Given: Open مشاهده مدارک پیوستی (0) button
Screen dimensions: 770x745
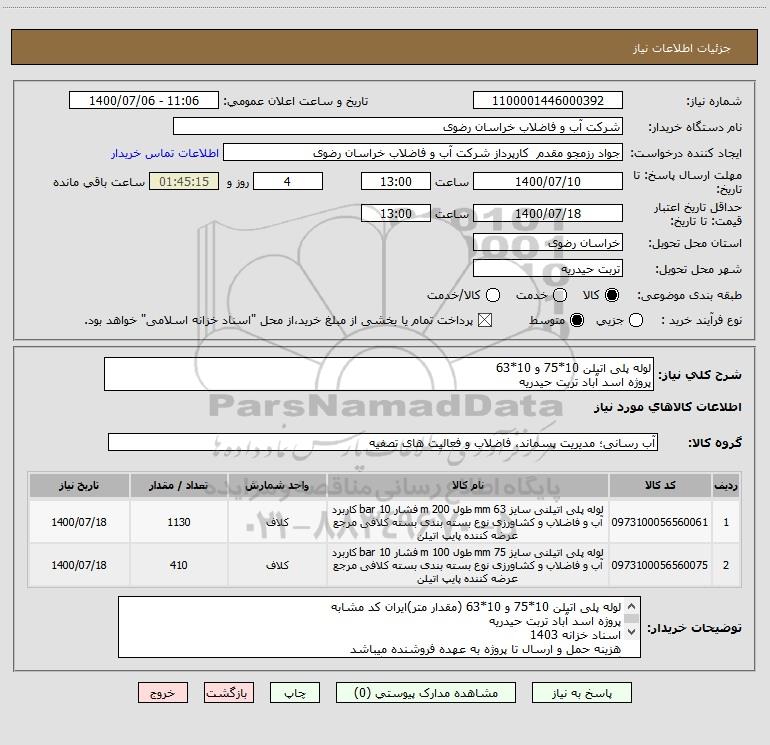Looking at the screenshot, I should coord(426,692).
